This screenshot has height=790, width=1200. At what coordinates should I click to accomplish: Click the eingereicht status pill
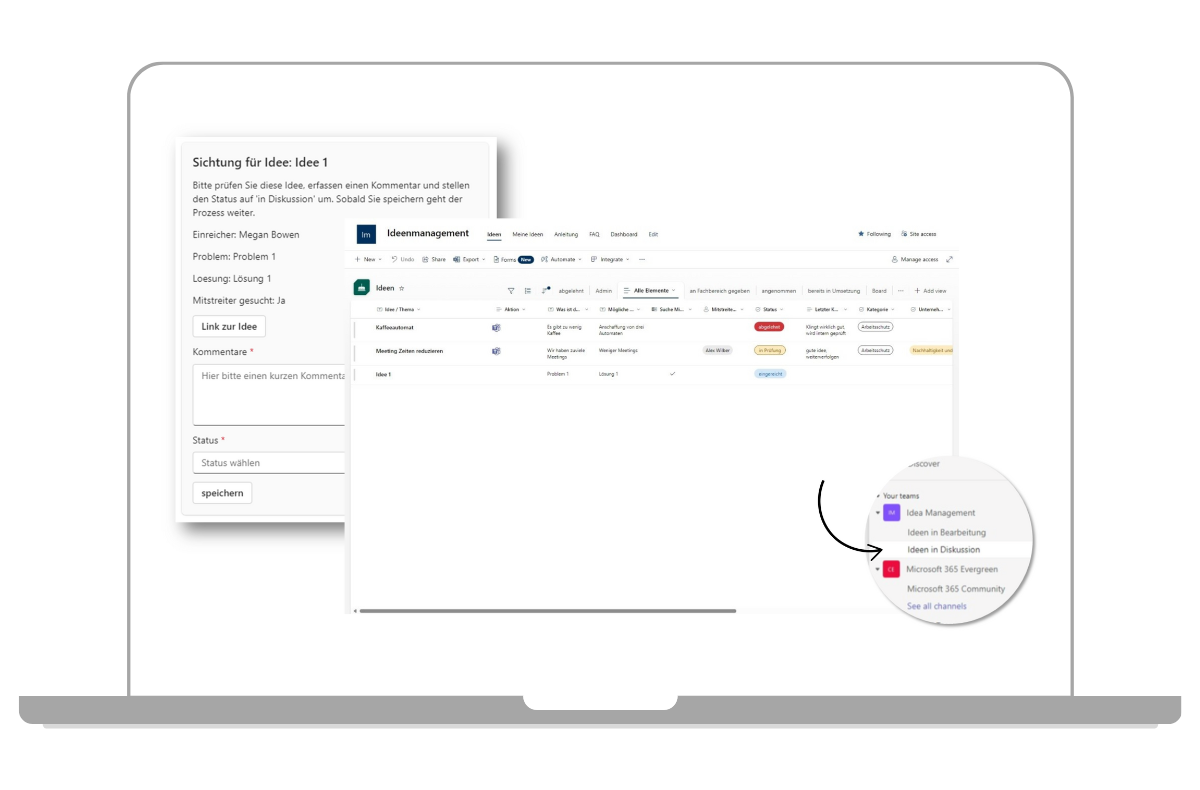coord(770,374)
